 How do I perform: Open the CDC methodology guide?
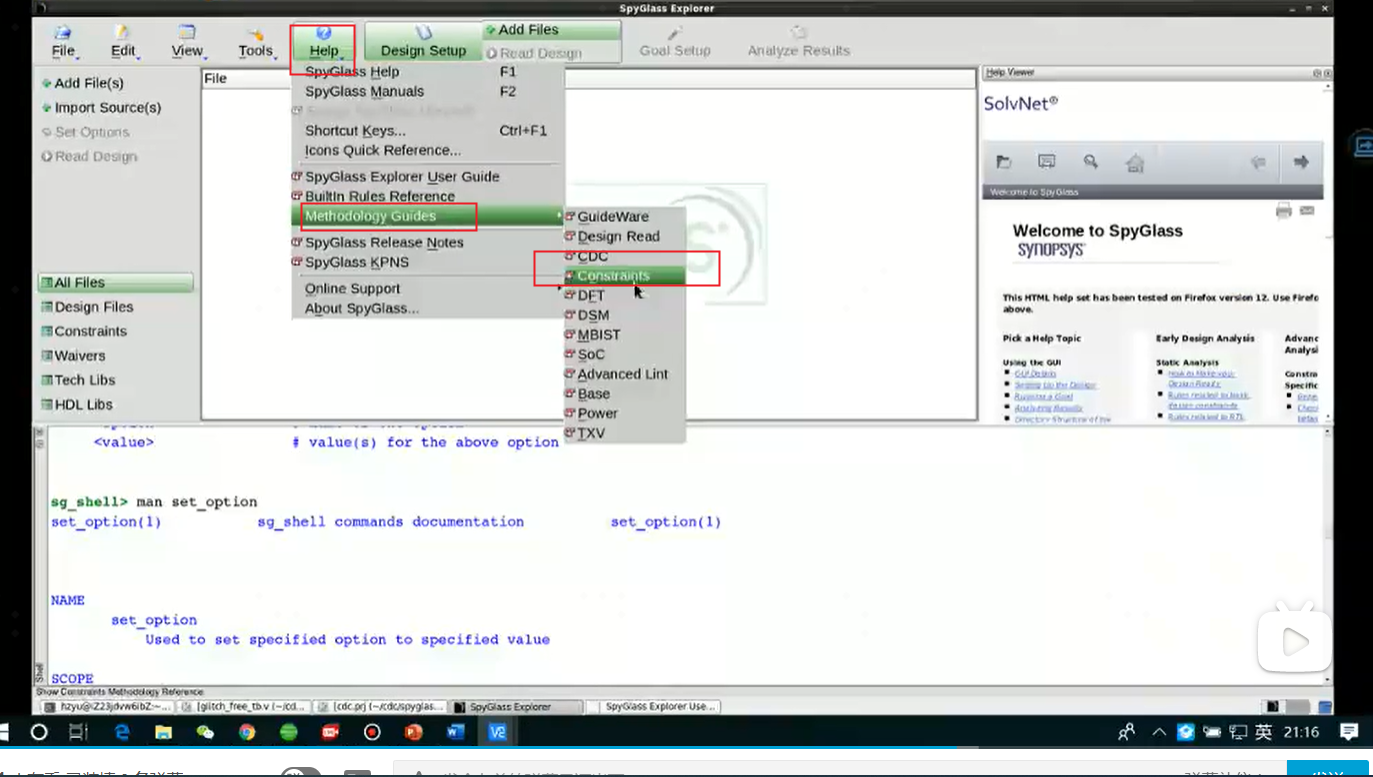pyautogui.click(x=623, y=256)
